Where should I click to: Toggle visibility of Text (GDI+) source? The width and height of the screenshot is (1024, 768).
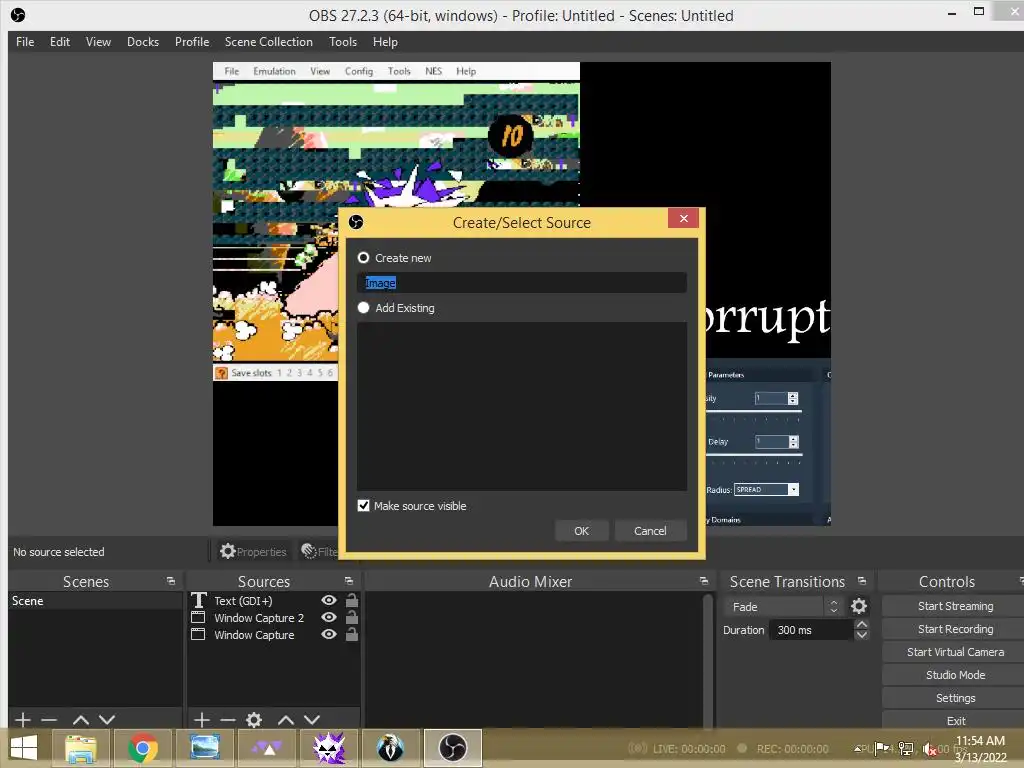coord(329,600)
